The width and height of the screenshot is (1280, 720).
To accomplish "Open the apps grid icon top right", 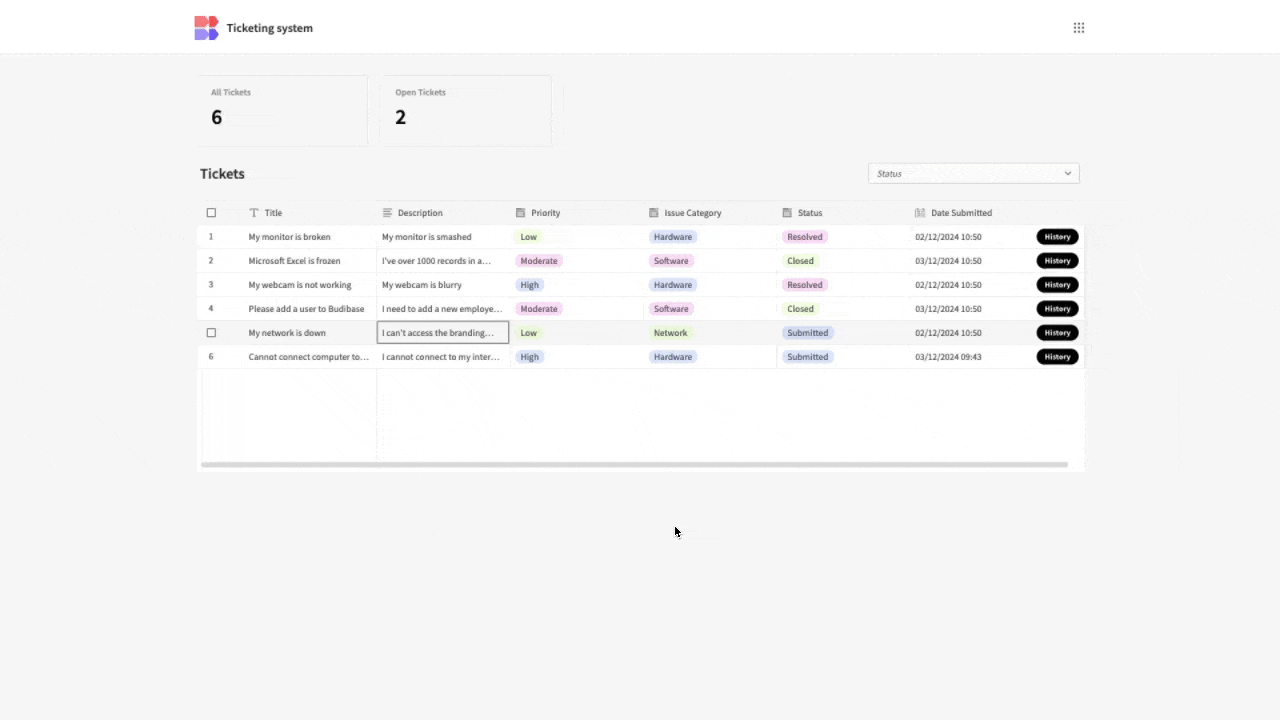I will coord(1079,27).
